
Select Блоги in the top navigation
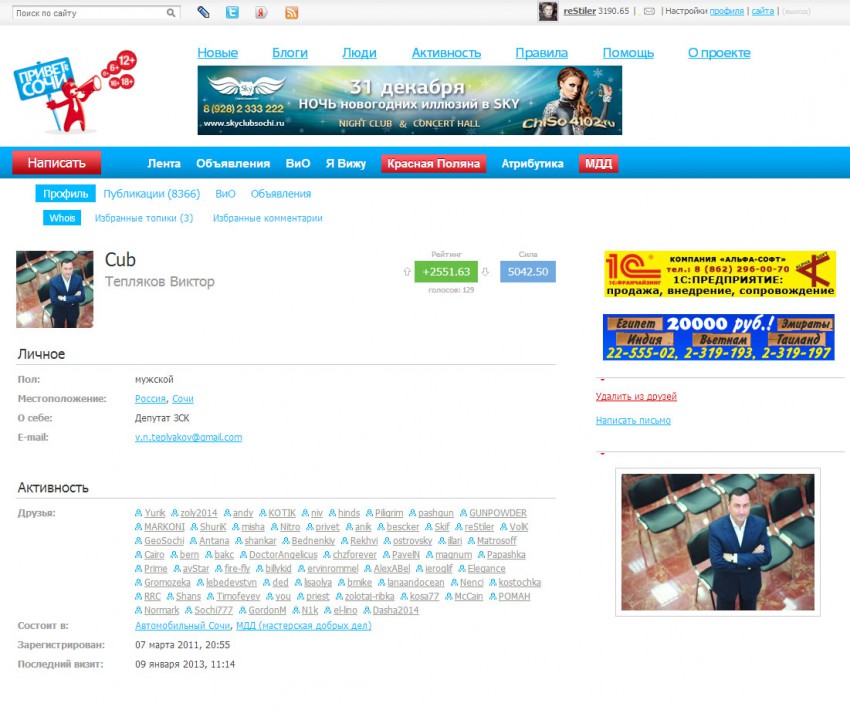pyautogui.click(x=290, y=53)
